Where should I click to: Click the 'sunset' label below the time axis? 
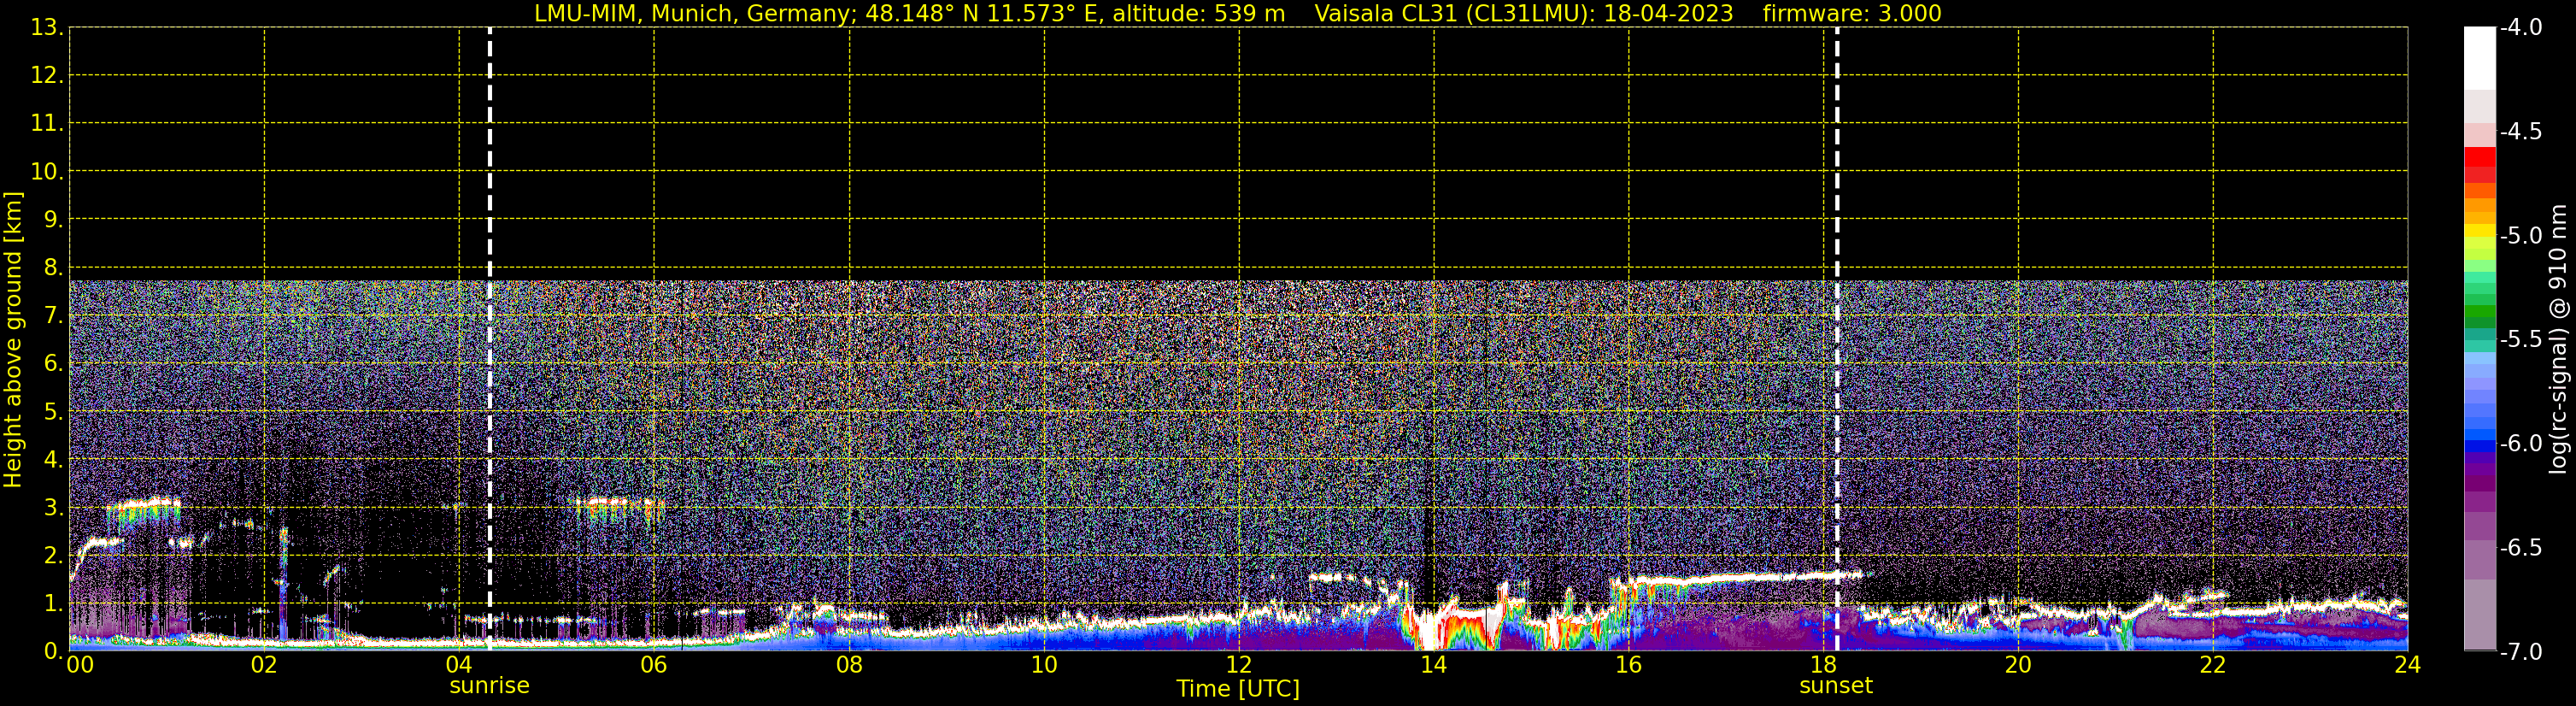click(1836, 686)
